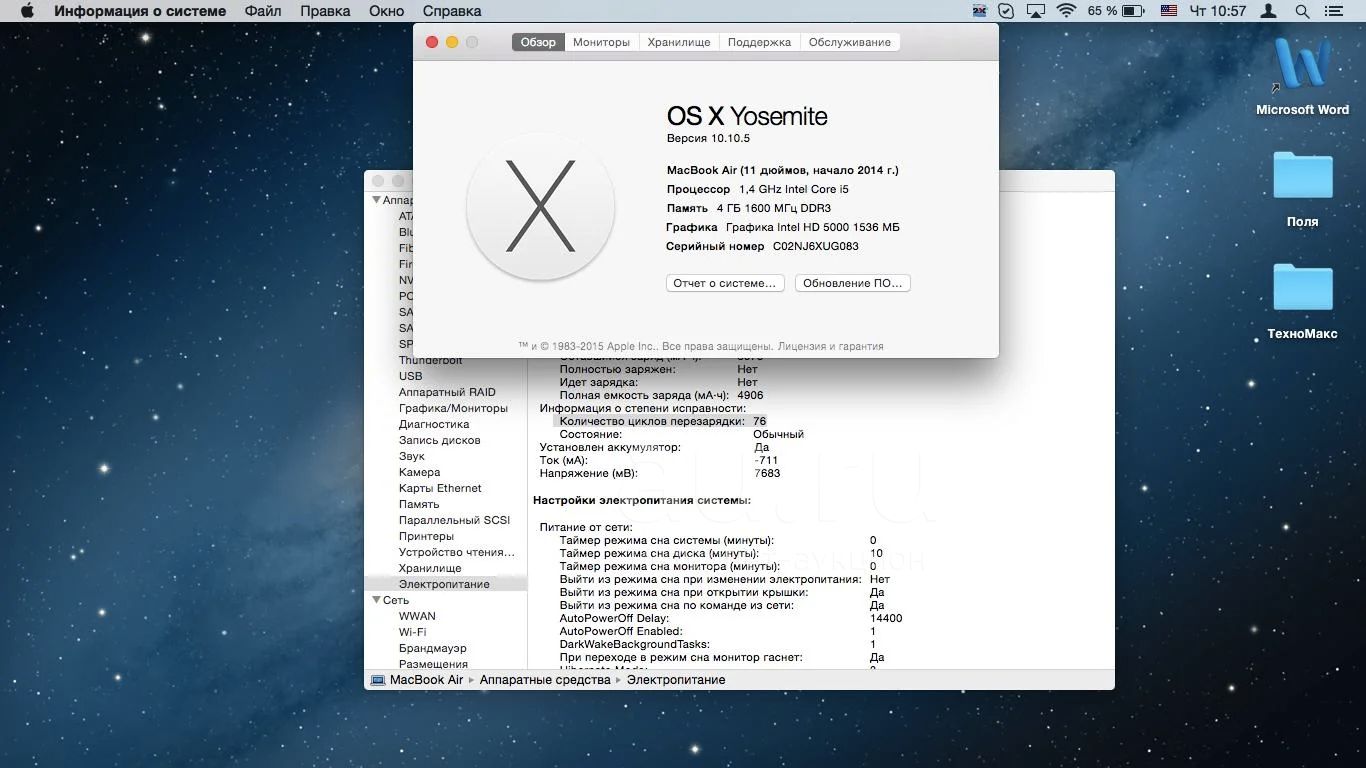
Task: Open Microsoft Word desktop shortcut
Action: point(1302,75)
